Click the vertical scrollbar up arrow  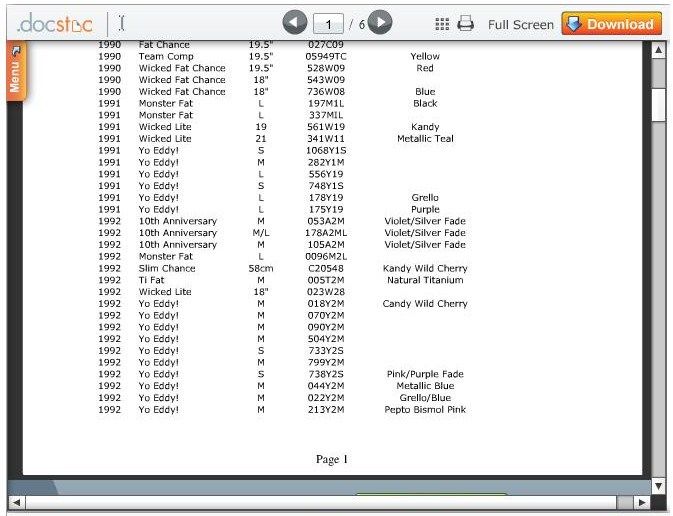pos(658,51)
